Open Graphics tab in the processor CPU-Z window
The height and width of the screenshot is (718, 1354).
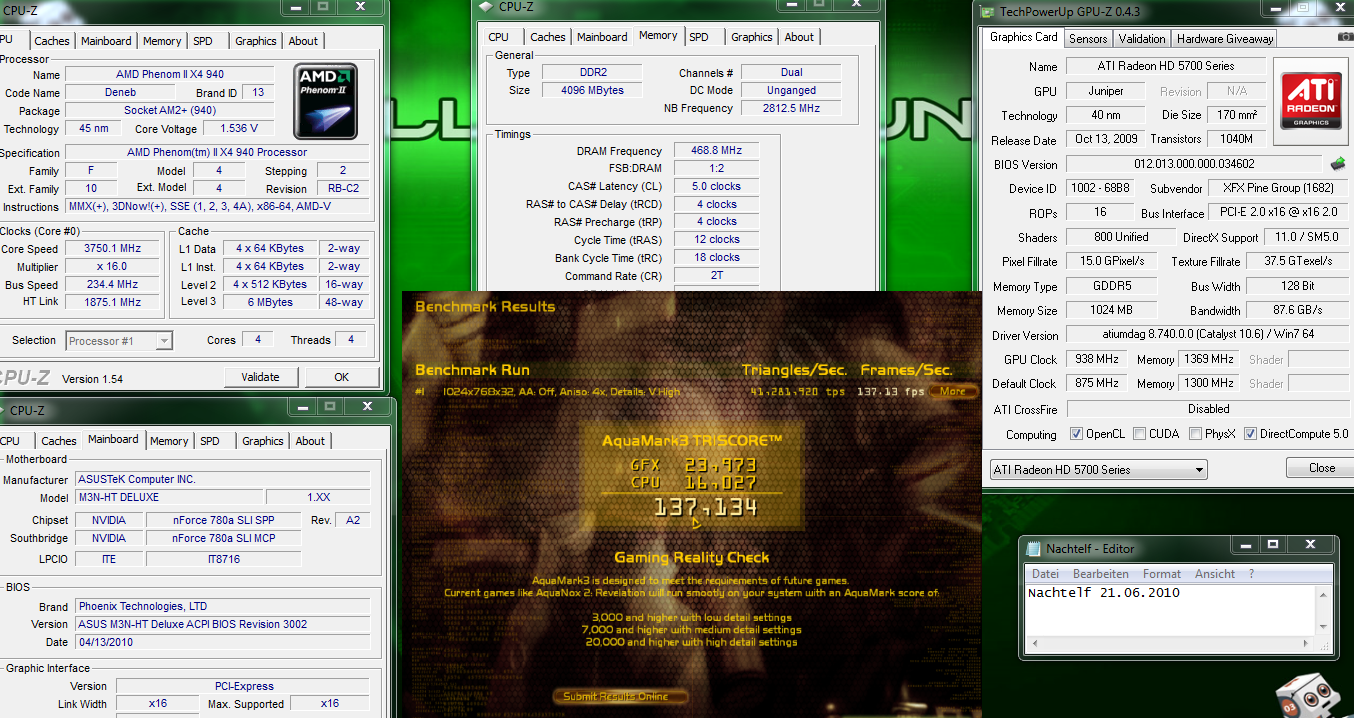[255, 41]
